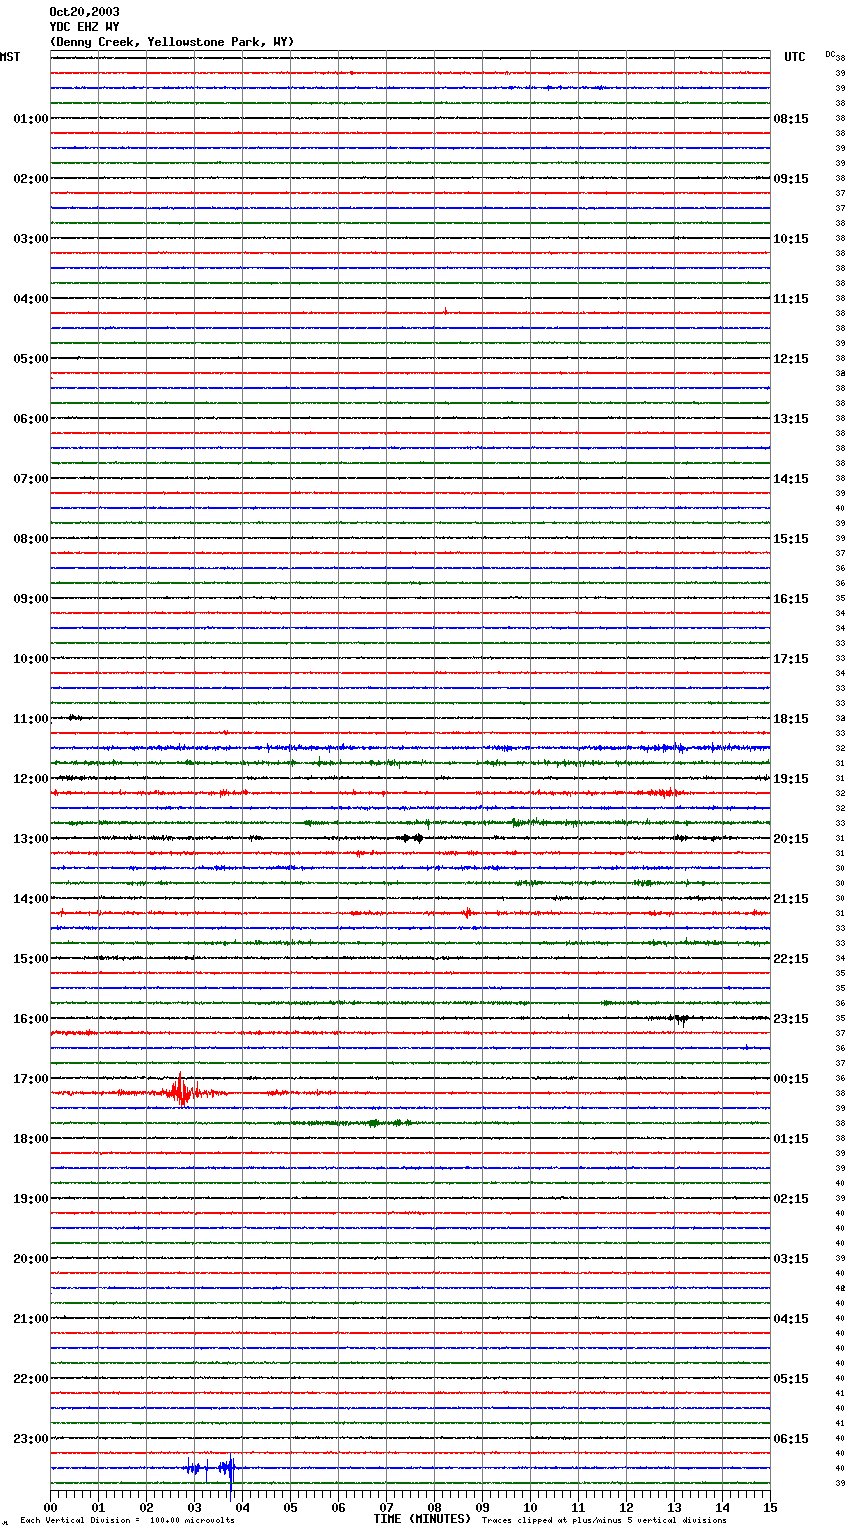Pick the 21:15 UTC time label
This screenshot has height=1534, width=850.
(791, 899)
